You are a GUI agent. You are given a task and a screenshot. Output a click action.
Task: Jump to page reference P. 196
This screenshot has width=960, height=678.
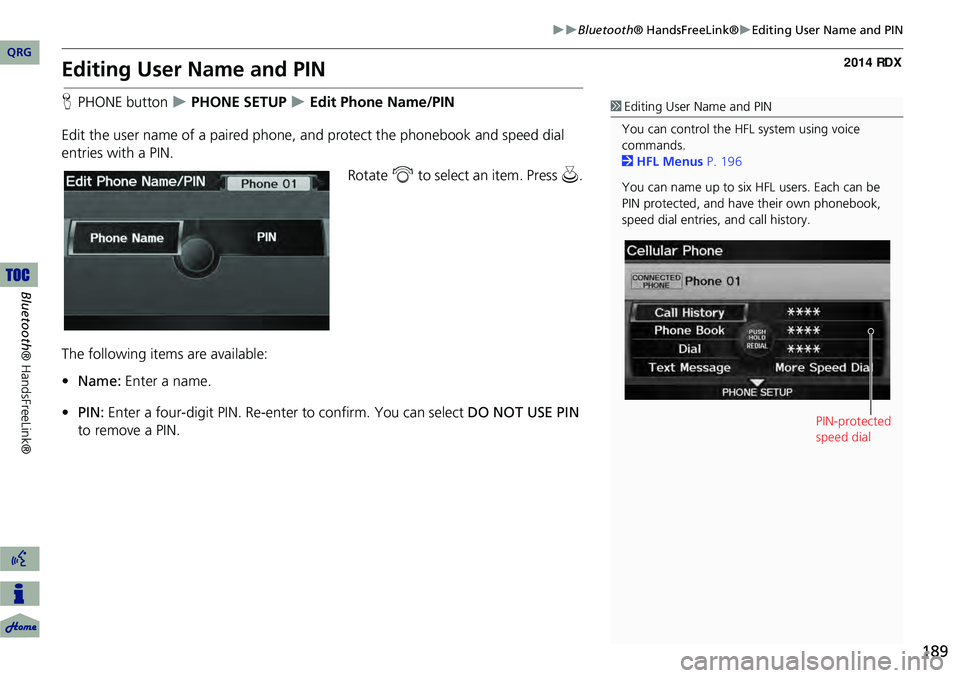click(724, 162)
